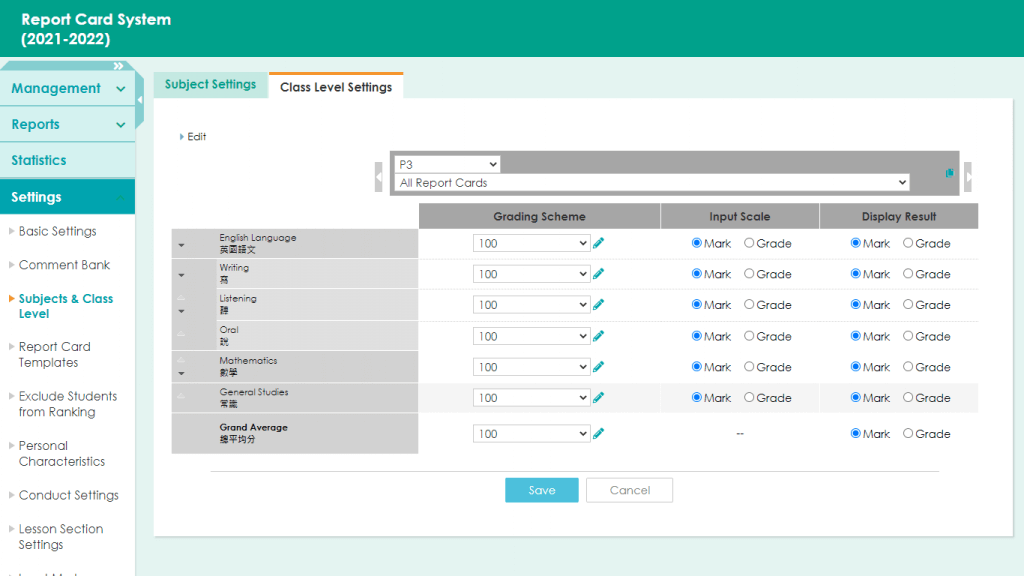Expand the Reports menu in sidebar
1024x576 pixels.
point(67,124)
